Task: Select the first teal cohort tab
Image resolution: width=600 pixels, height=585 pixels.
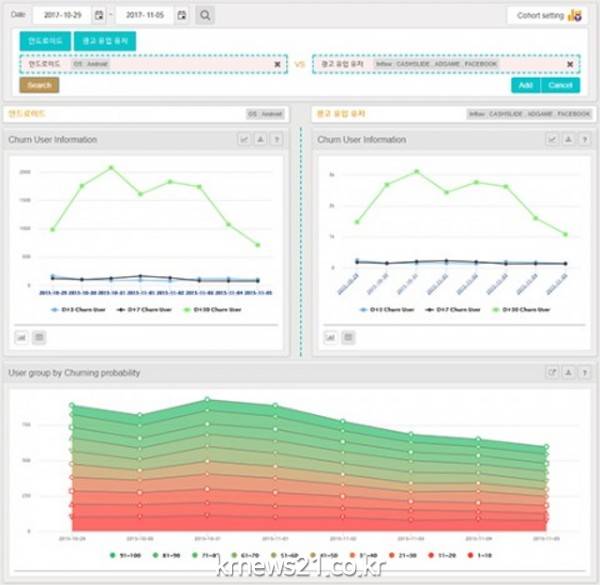Action: 44,41
